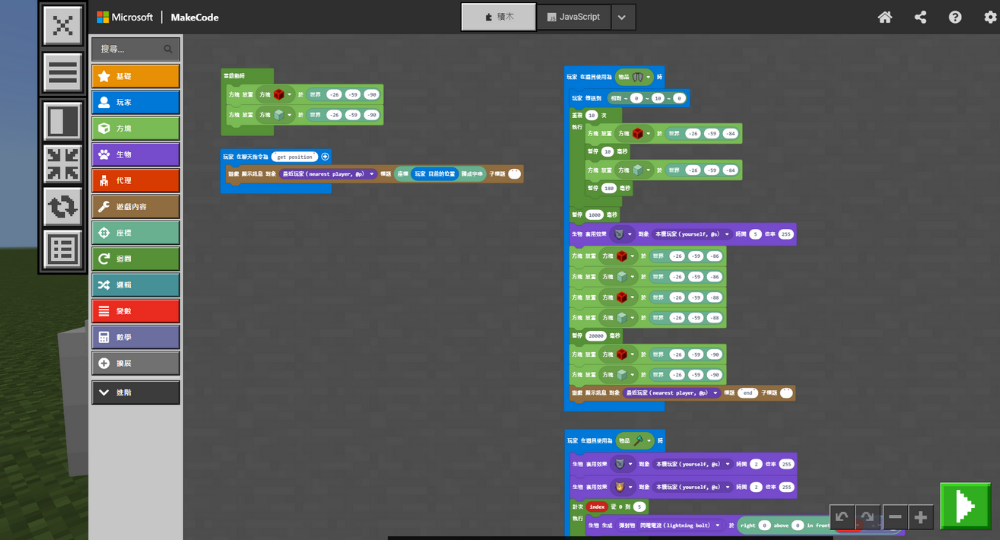Open the 生物 mobs block category
The image size is (1000, 540).
pyautogui.click(x=135, y=154)
